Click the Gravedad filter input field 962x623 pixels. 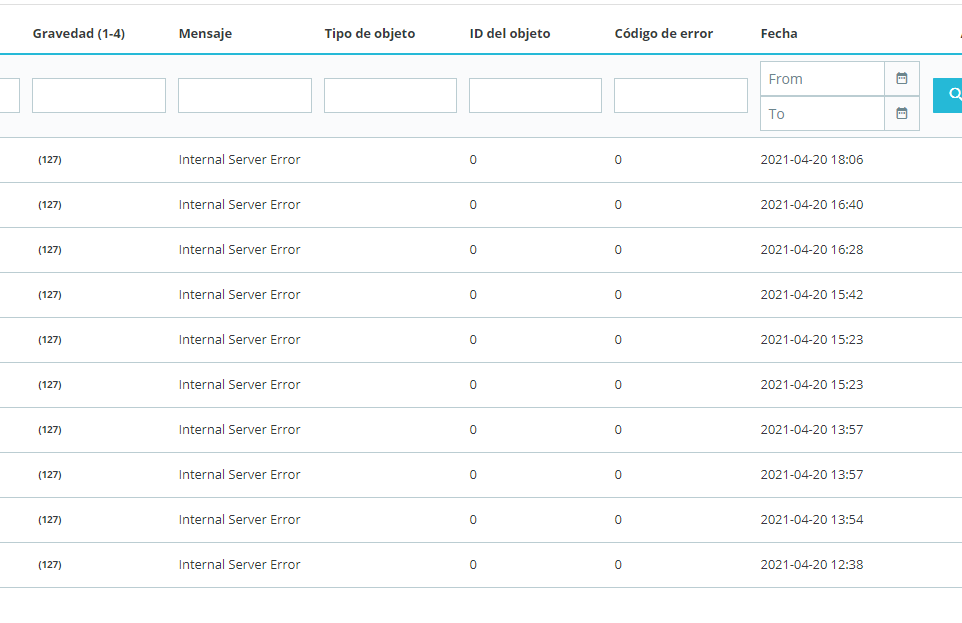click(99, 95)
